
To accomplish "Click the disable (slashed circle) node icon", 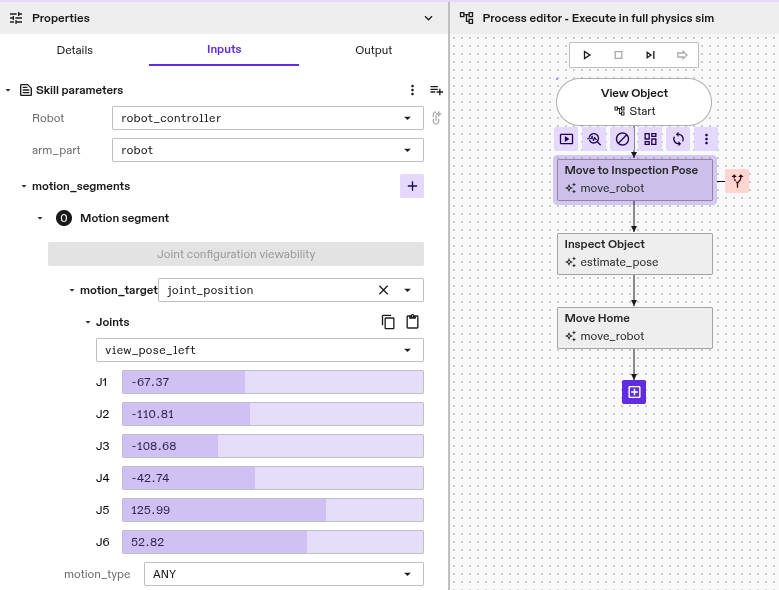I will [622, 139].
